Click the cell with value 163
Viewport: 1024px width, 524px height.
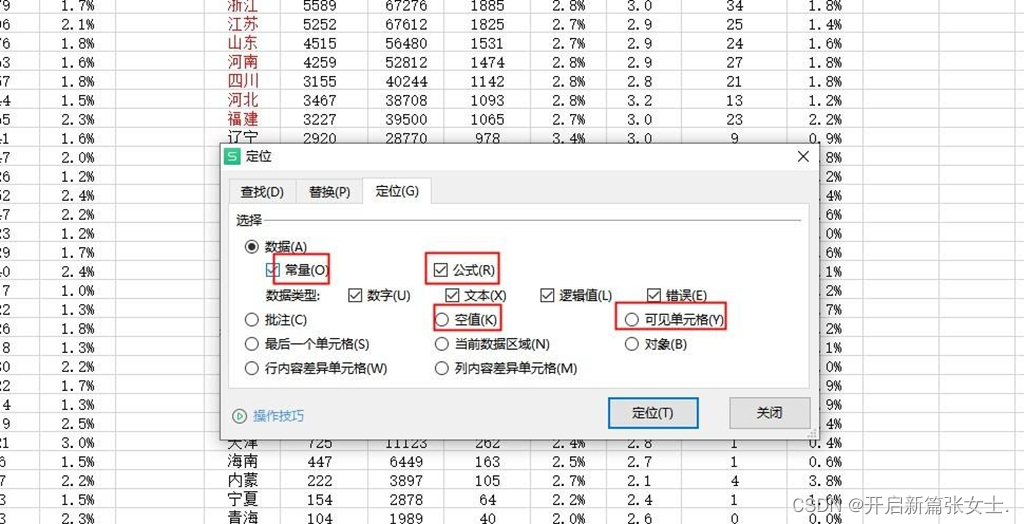(487, 462)
